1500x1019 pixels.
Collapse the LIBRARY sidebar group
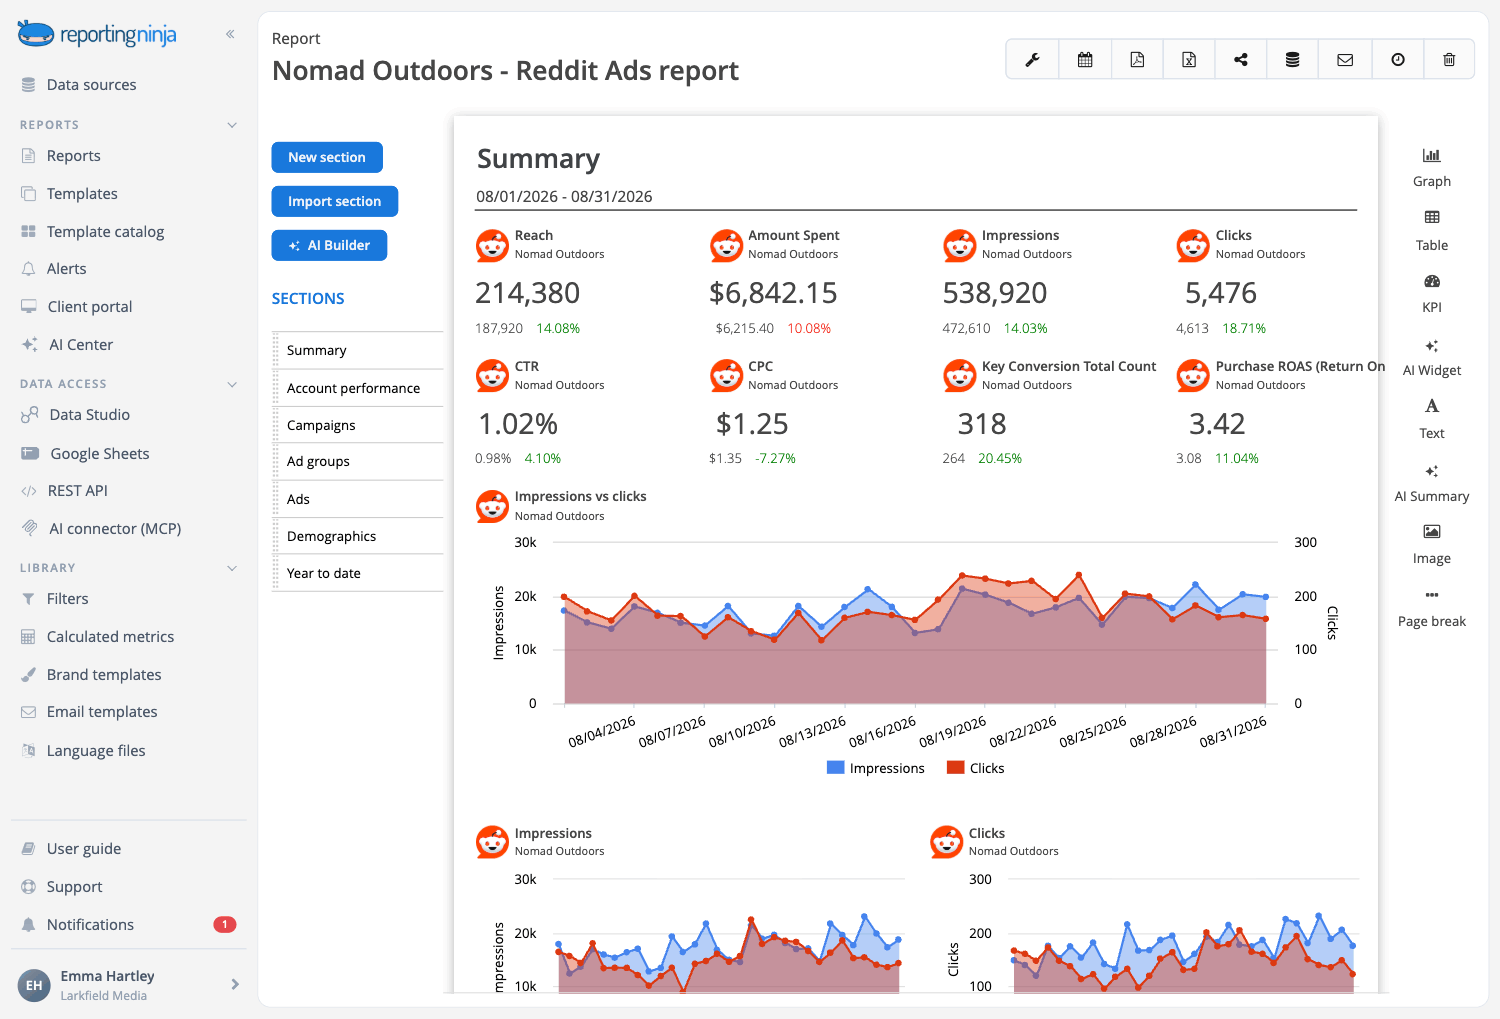[232, 568]
